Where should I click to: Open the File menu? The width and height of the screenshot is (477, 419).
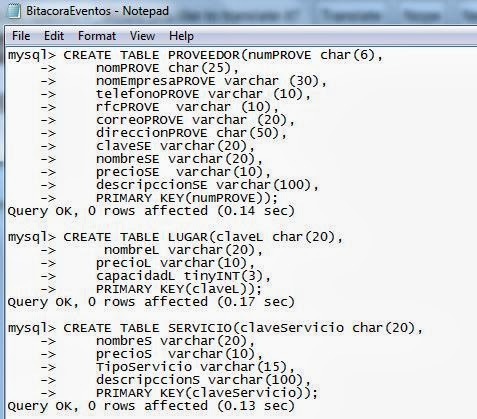21,36
